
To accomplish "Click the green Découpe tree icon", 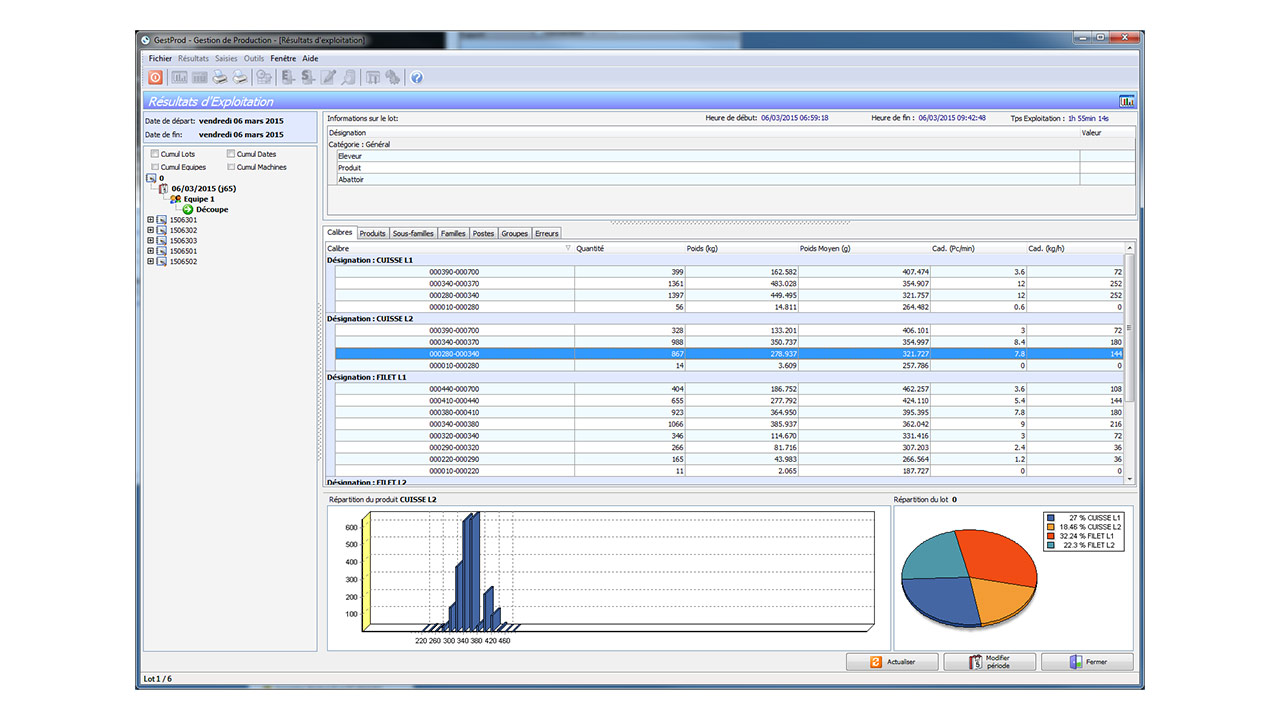I will click(188, 209).
